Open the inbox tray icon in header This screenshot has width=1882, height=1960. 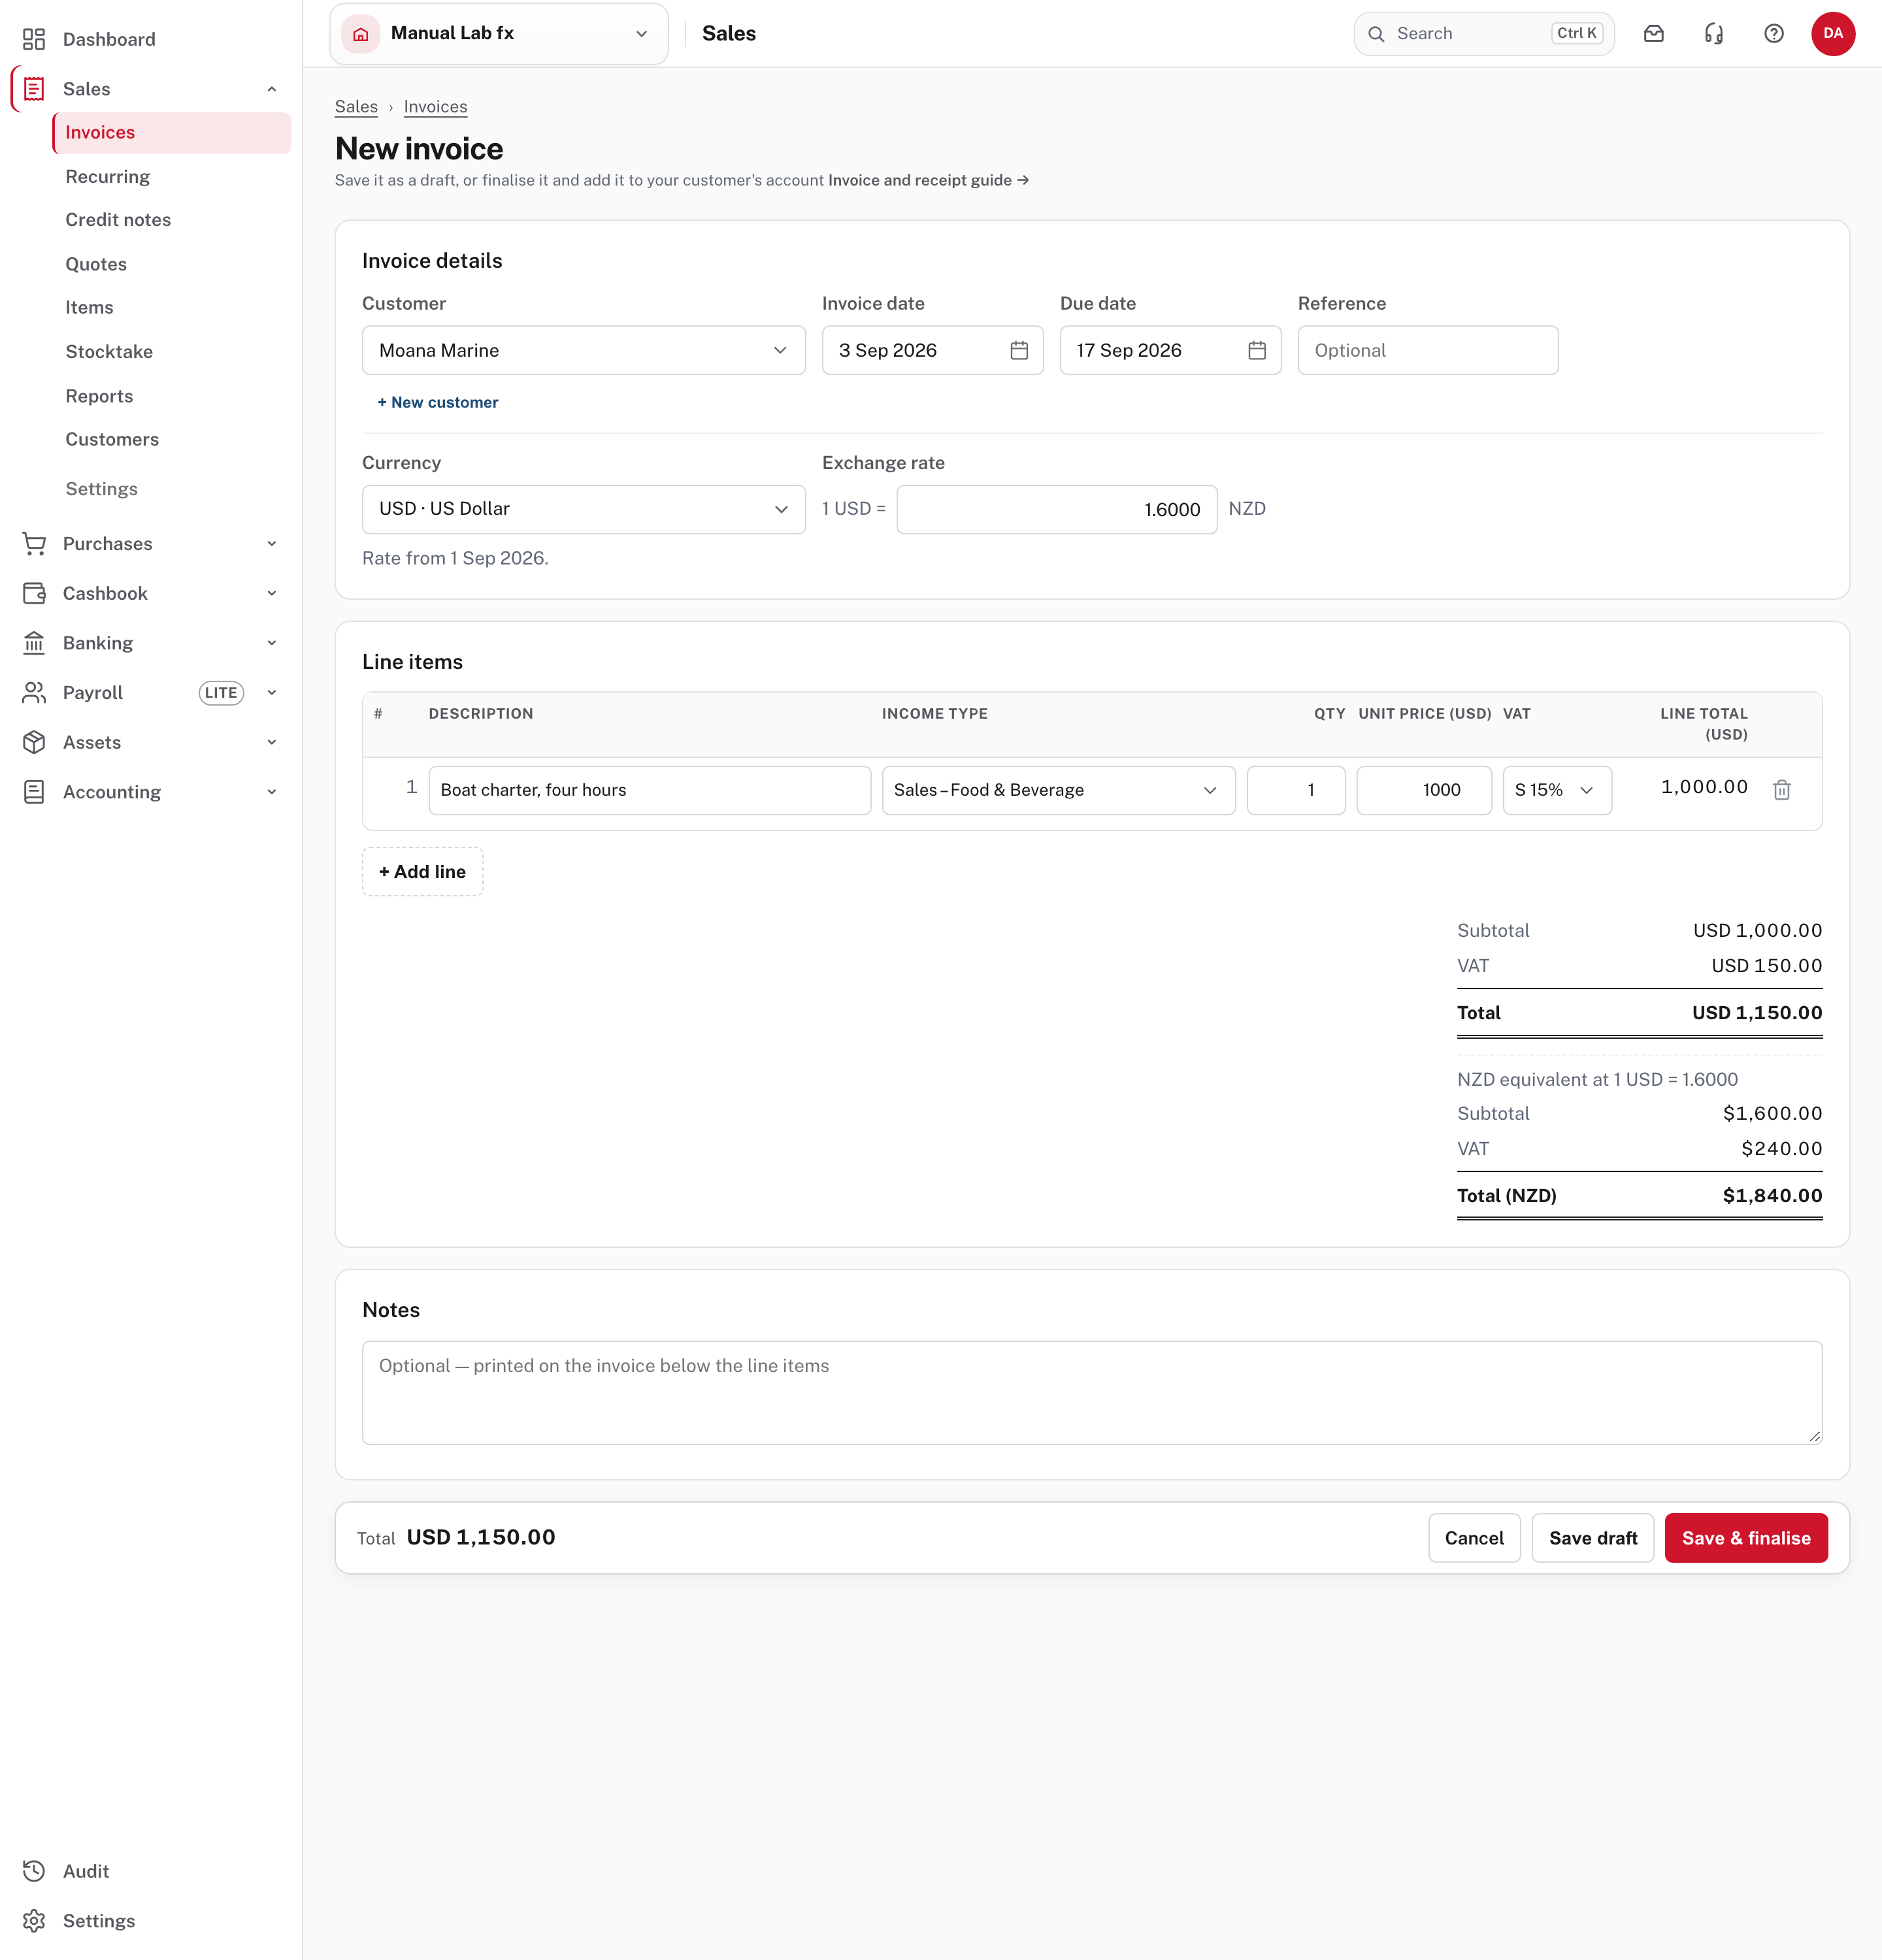coord(1654,34)
